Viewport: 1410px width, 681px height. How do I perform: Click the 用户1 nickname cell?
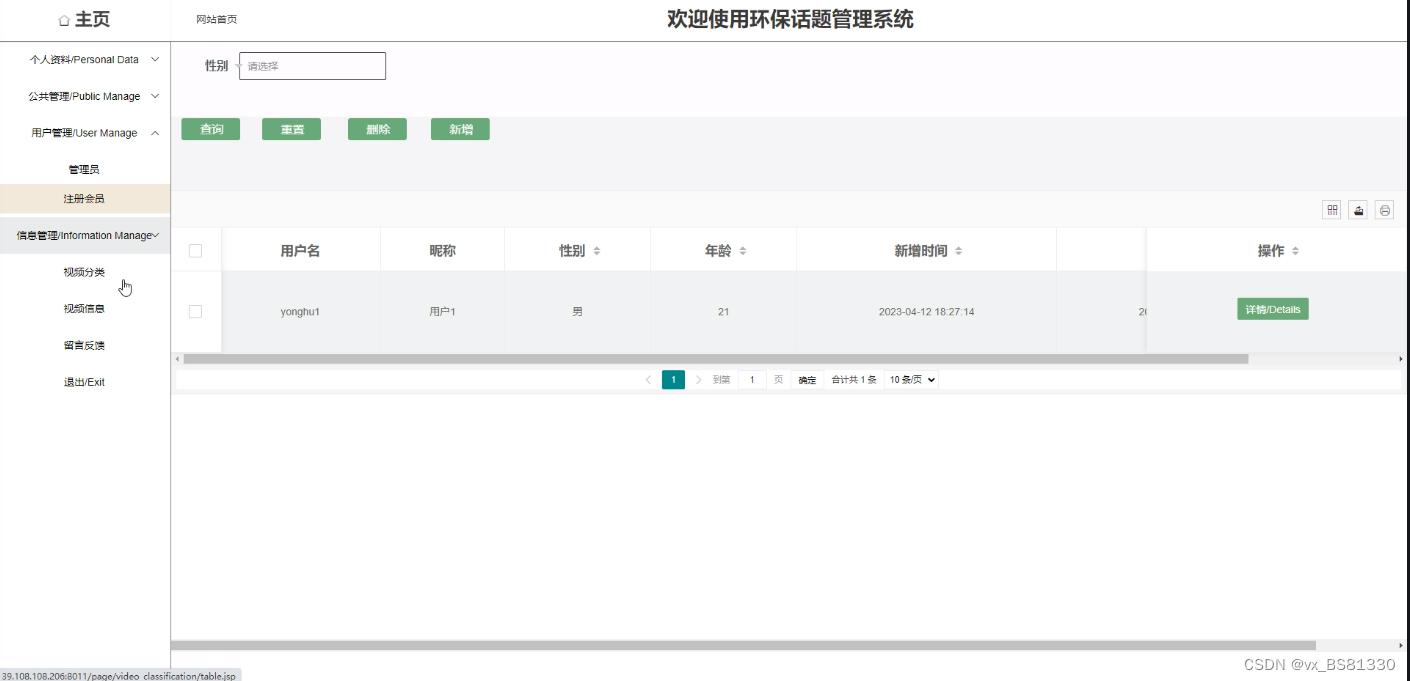coord(442,312)
